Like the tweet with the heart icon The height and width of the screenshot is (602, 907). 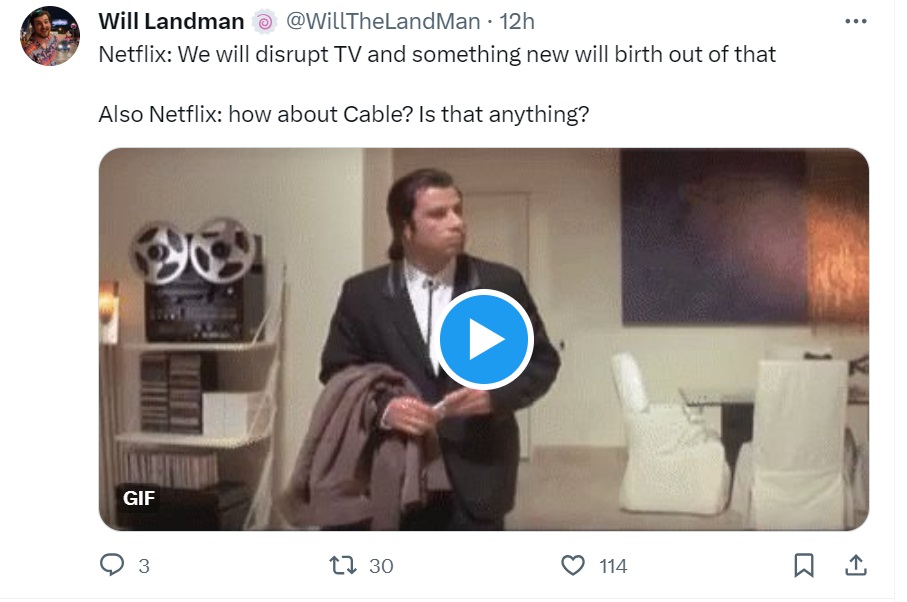(572, 566)
